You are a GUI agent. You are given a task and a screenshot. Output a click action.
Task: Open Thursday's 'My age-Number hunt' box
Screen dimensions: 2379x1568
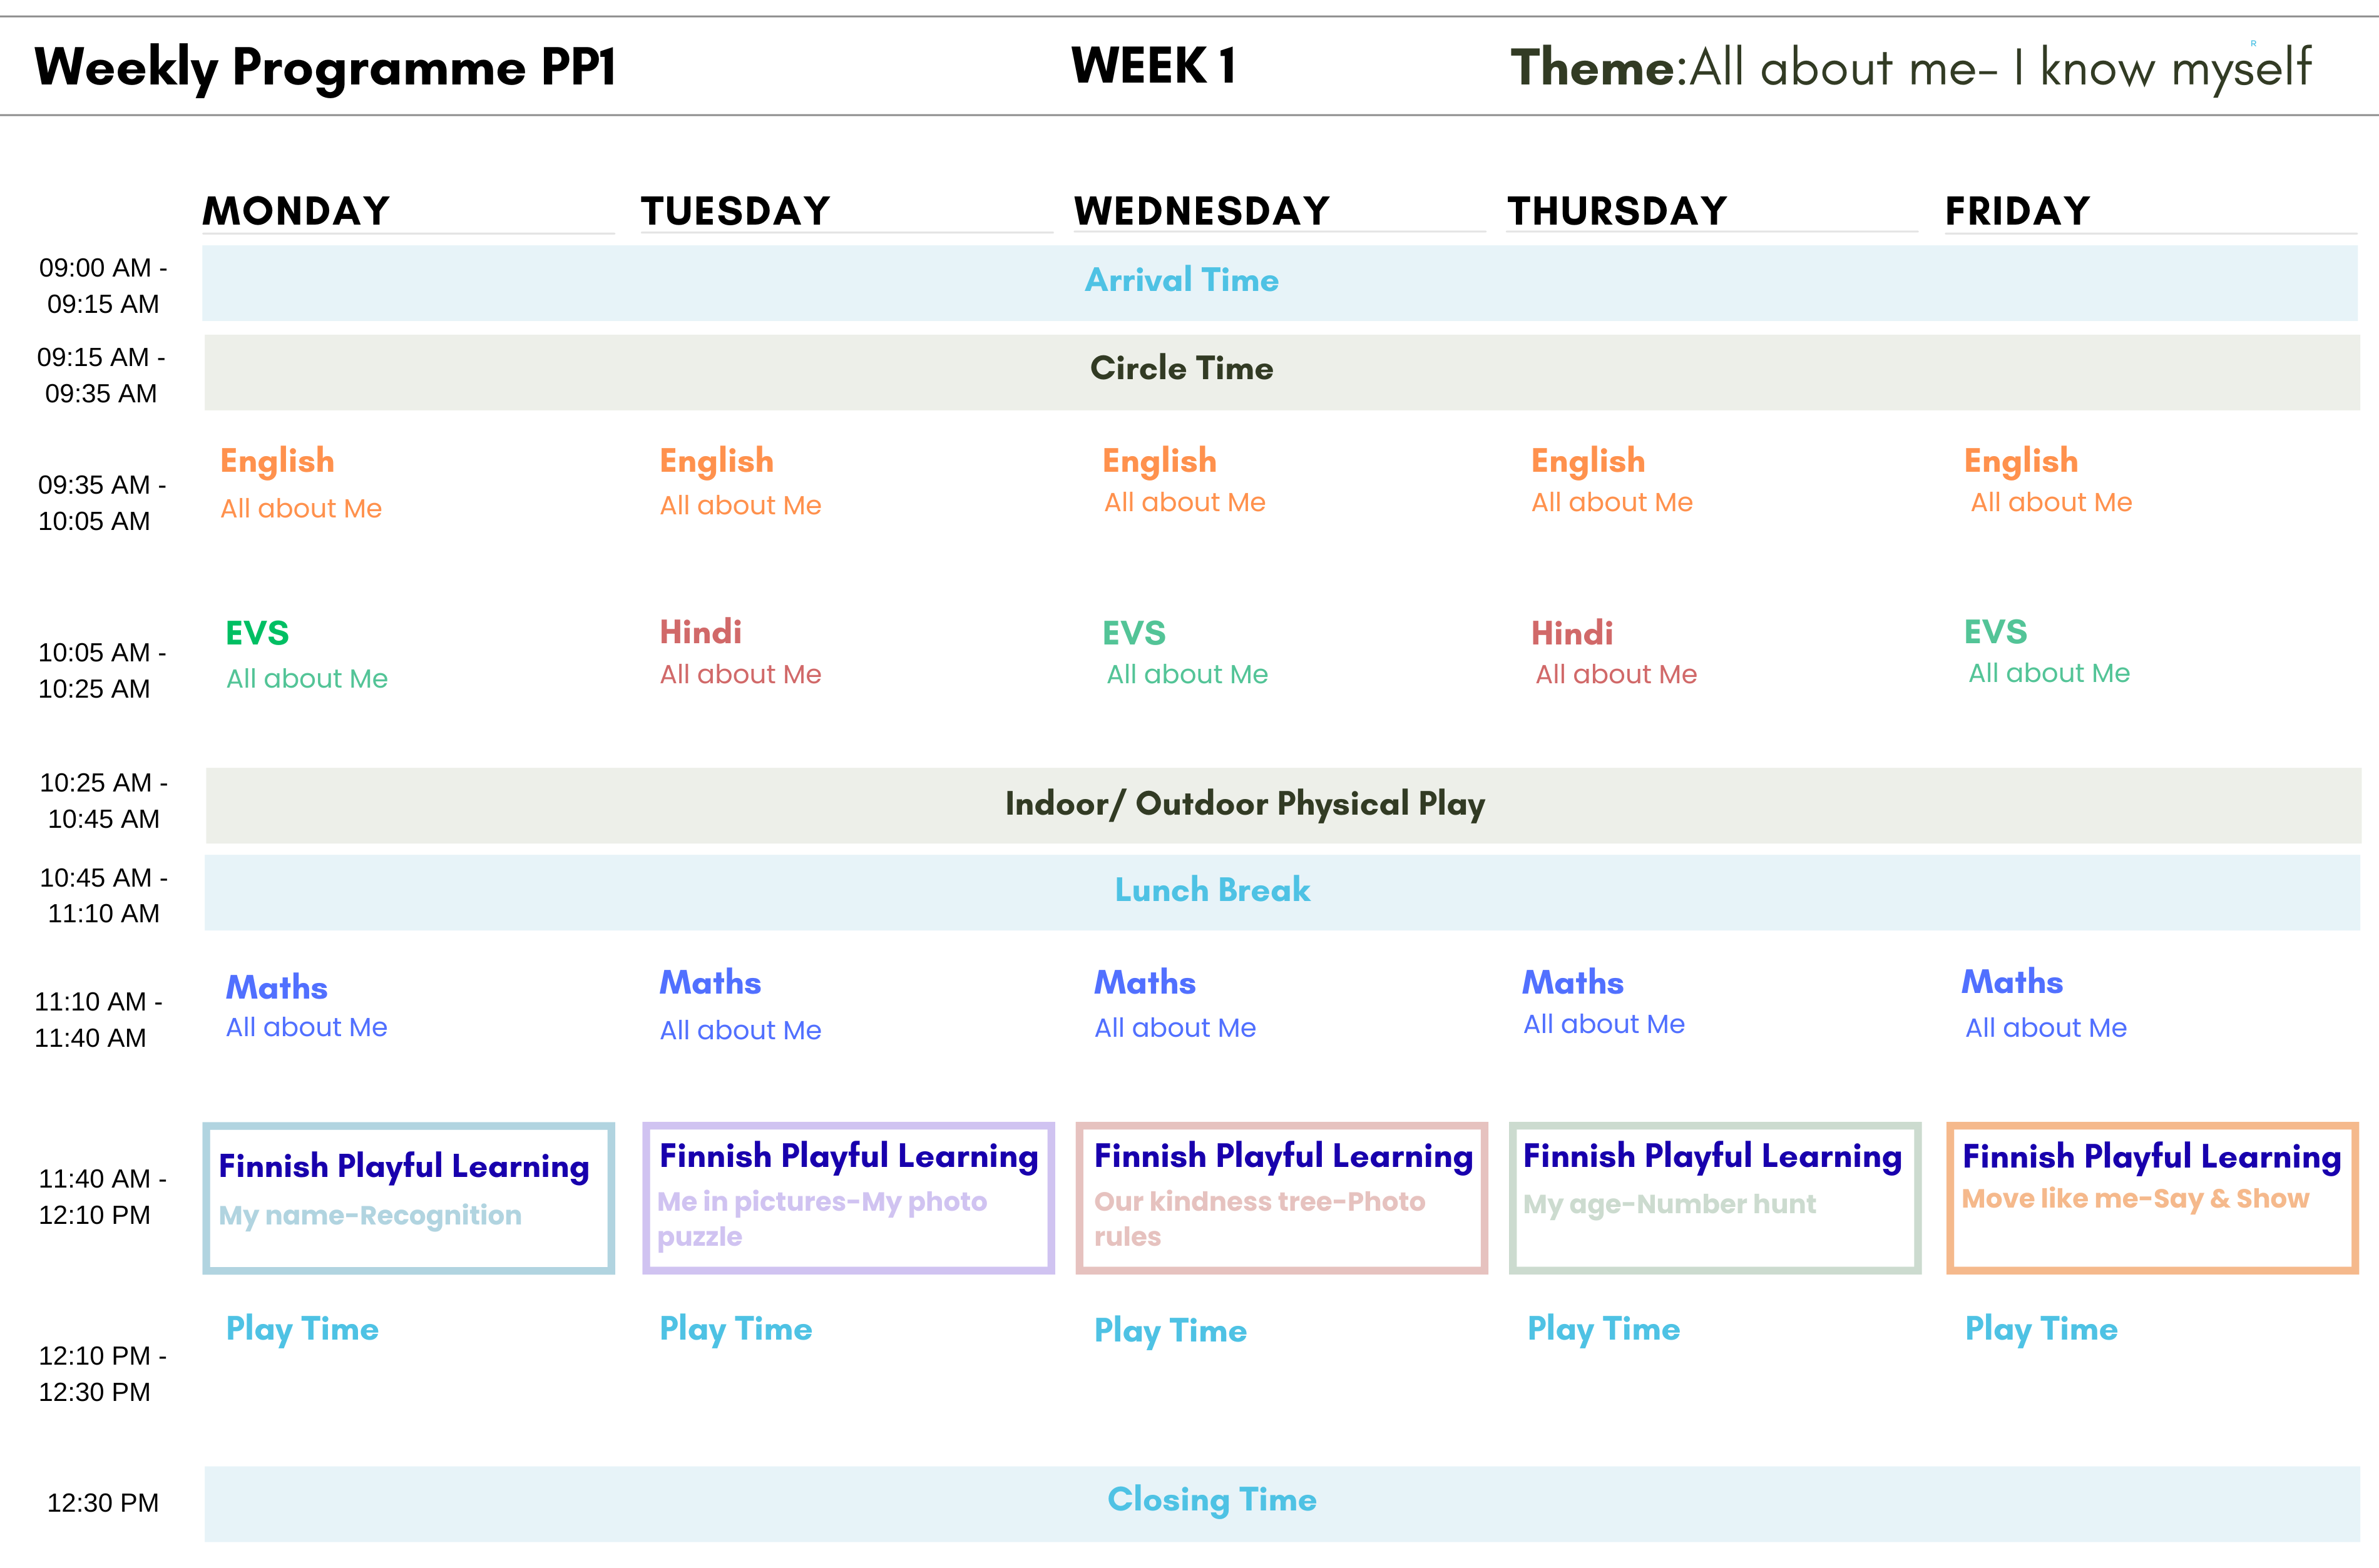1714,1198
